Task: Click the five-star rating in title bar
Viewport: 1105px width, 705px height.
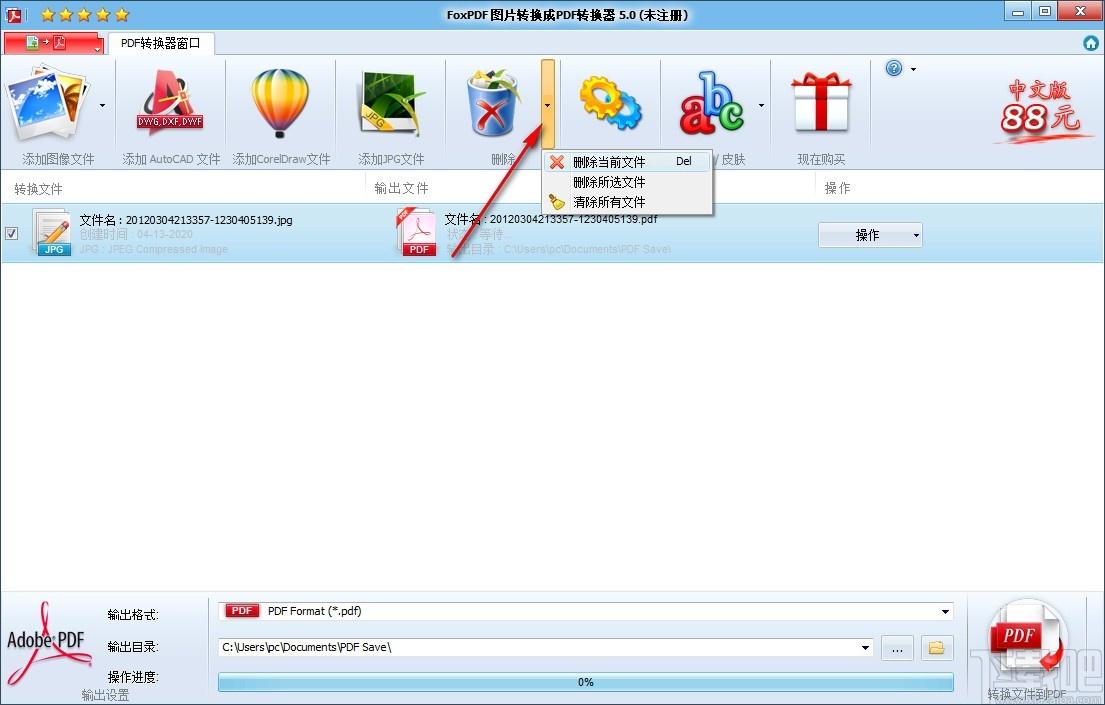Action: pyautogui.click(x=85, y=15)
